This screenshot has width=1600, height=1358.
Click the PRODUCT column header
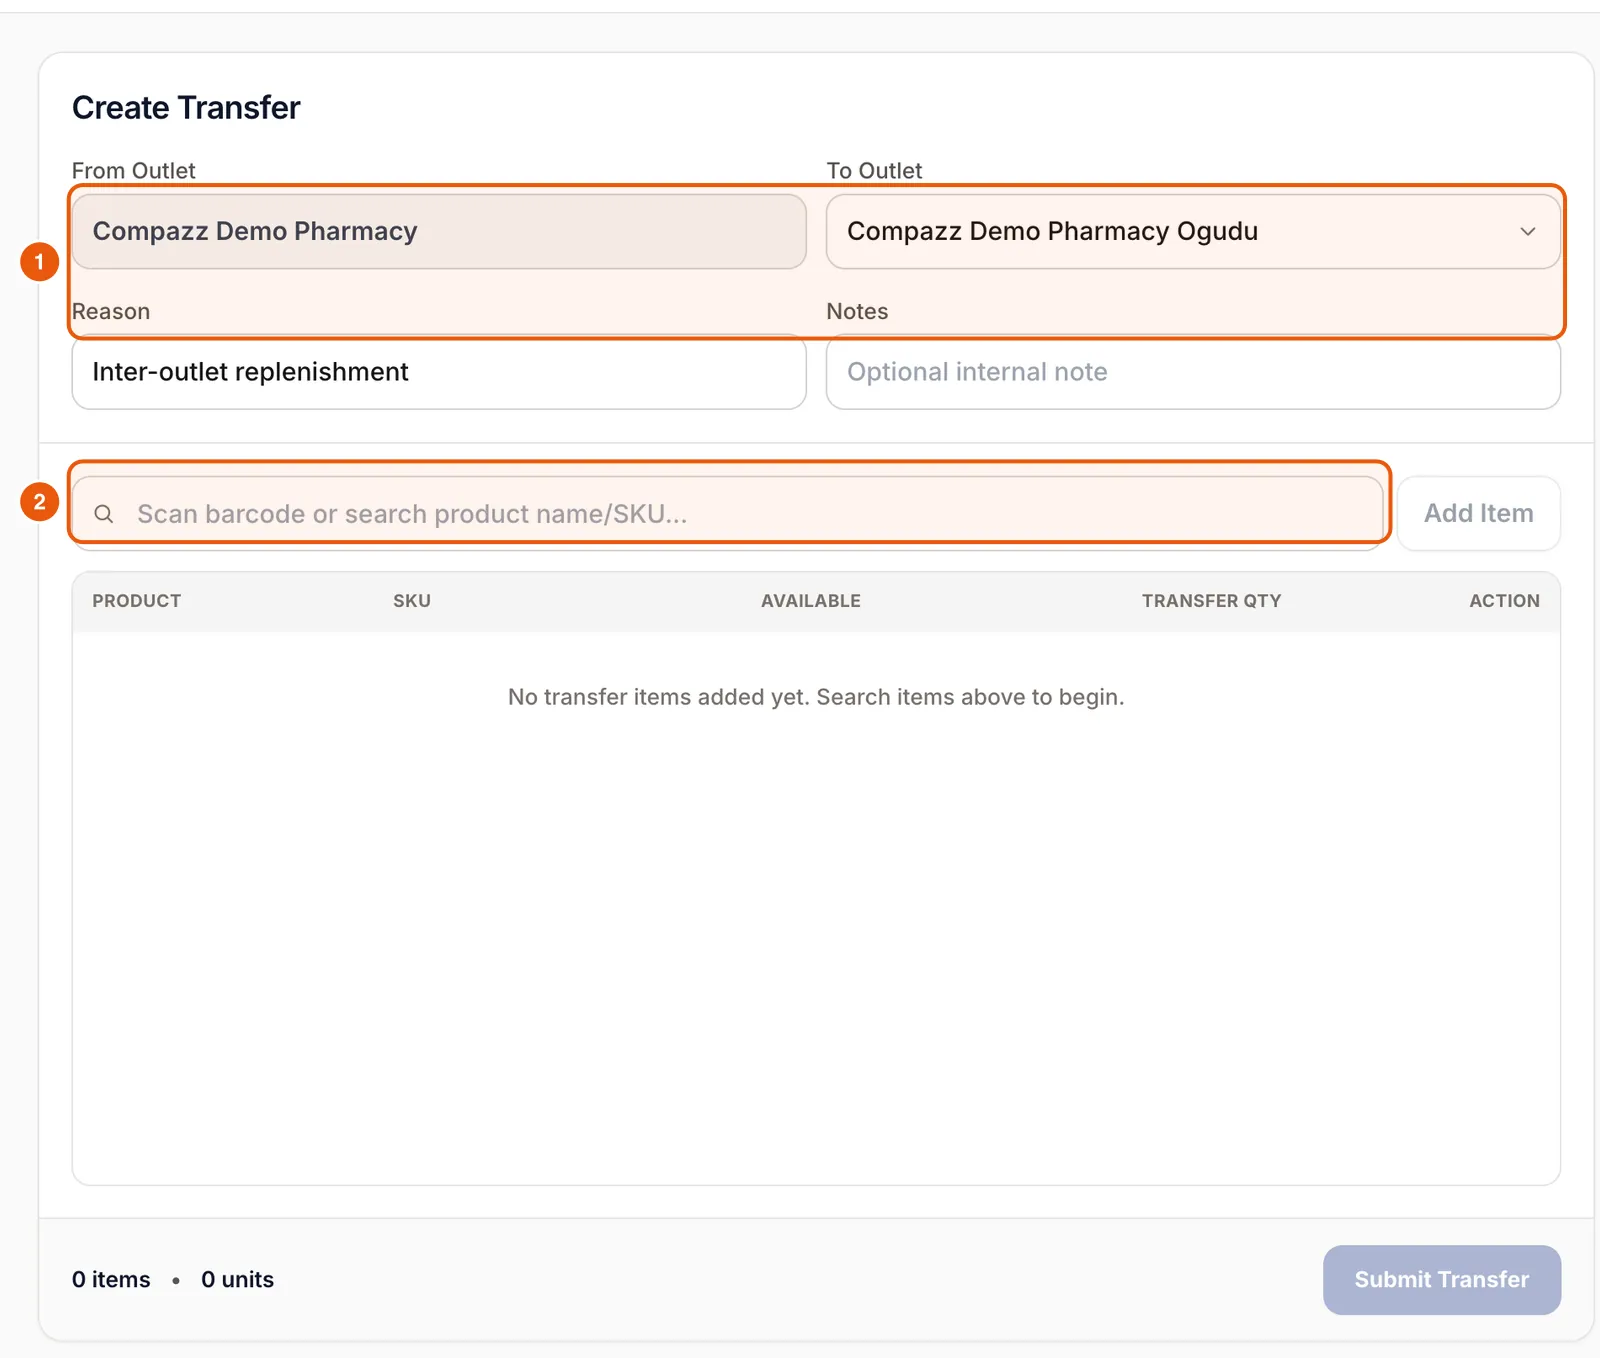[x=137, y=601]
